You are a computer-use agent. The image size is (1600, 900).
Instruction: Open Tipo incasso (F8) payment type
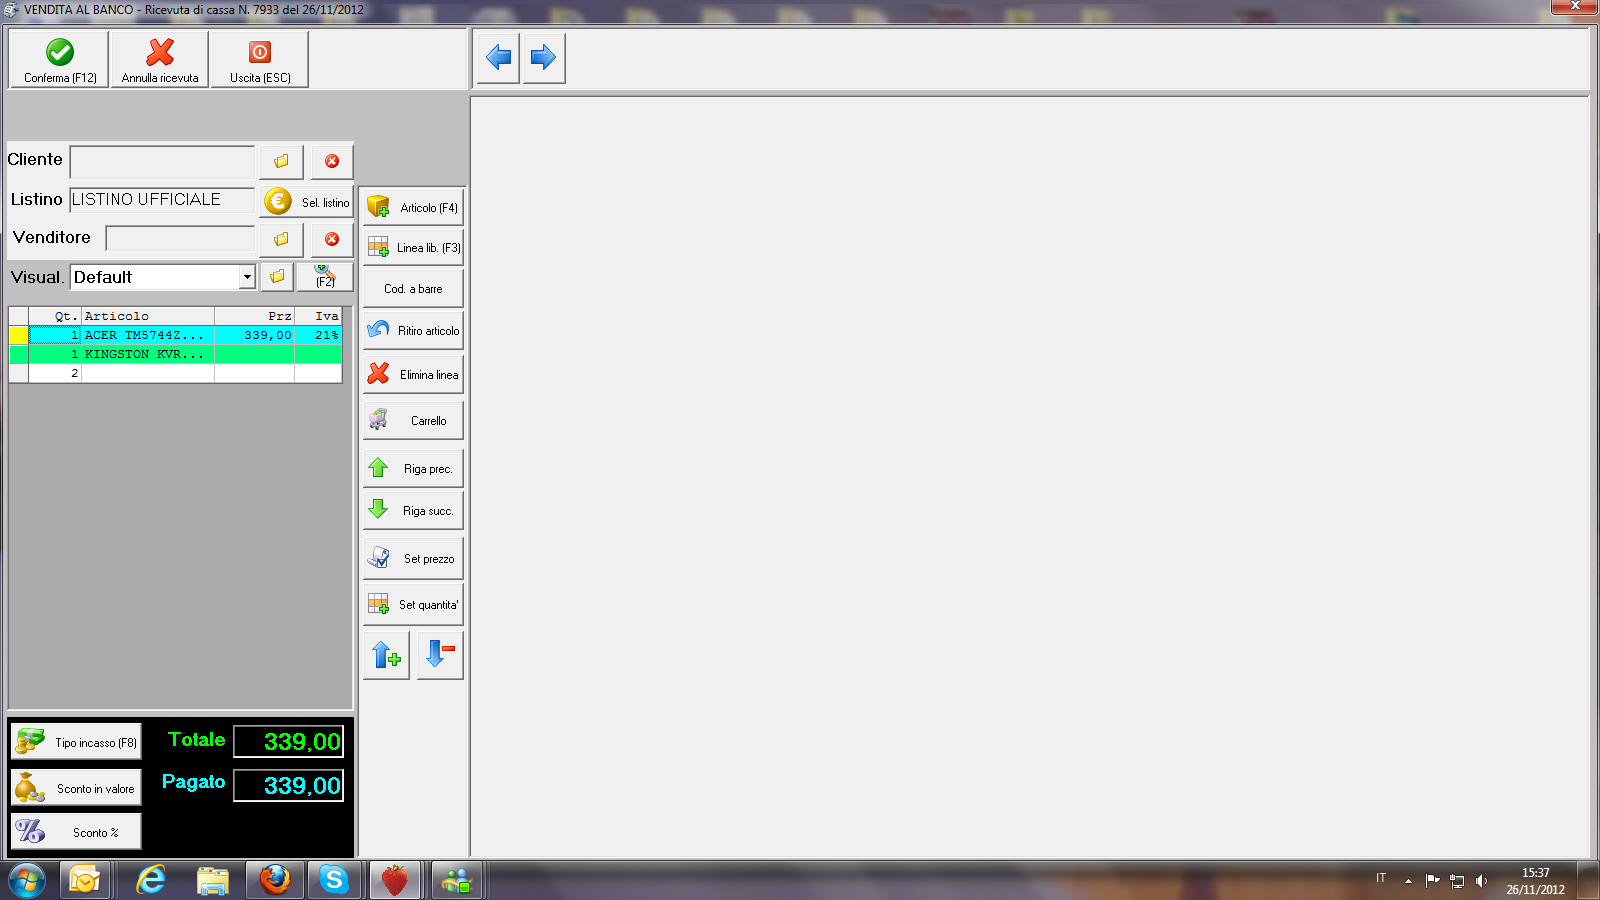[76, 742]
